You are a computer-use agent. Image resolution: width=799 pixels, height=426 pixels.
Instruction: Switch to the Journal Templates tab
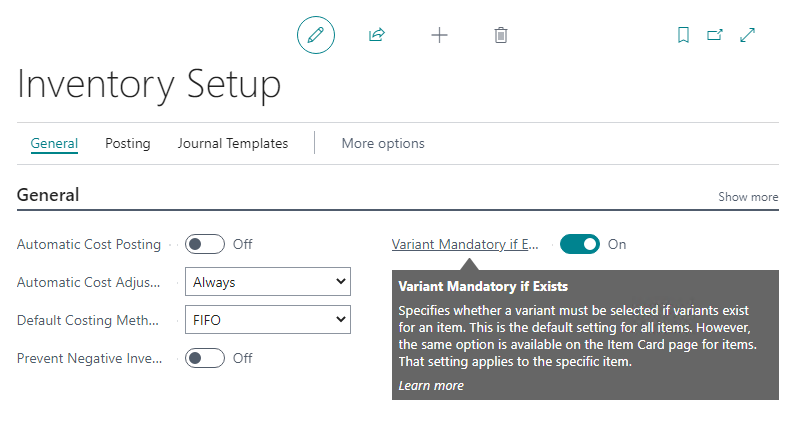pos(233,143)
